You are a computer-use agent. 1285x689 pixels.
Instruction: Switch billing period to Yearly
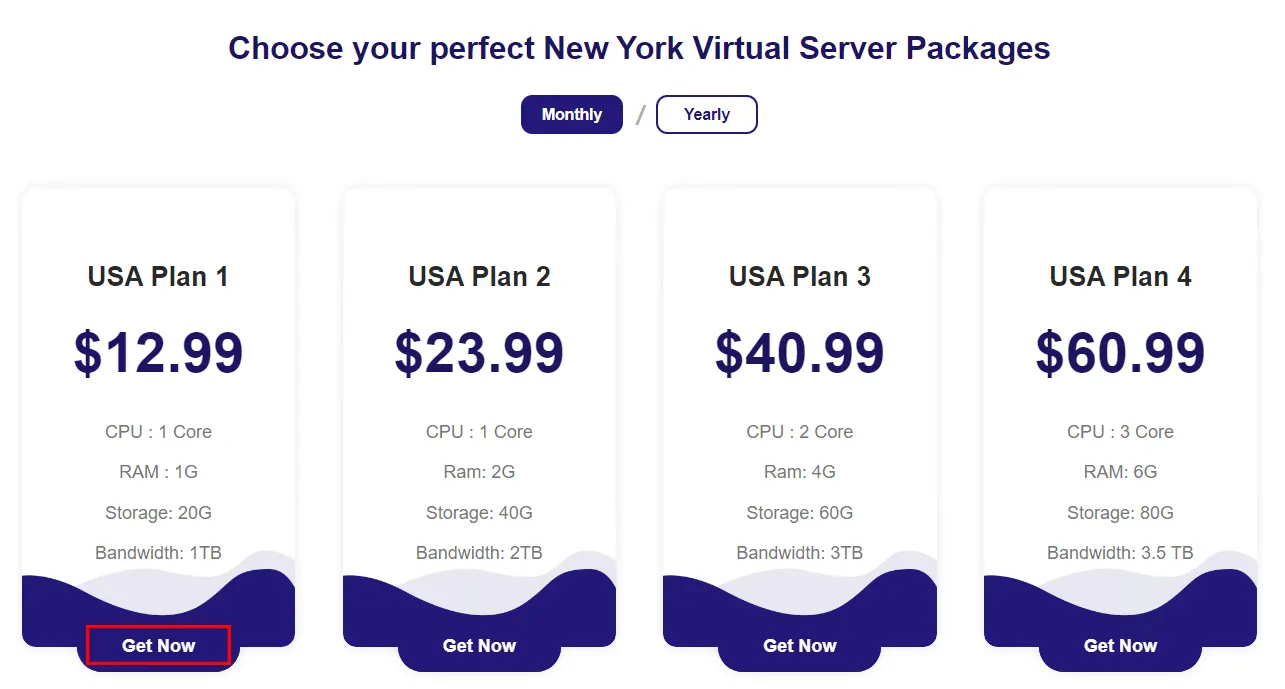706,114
